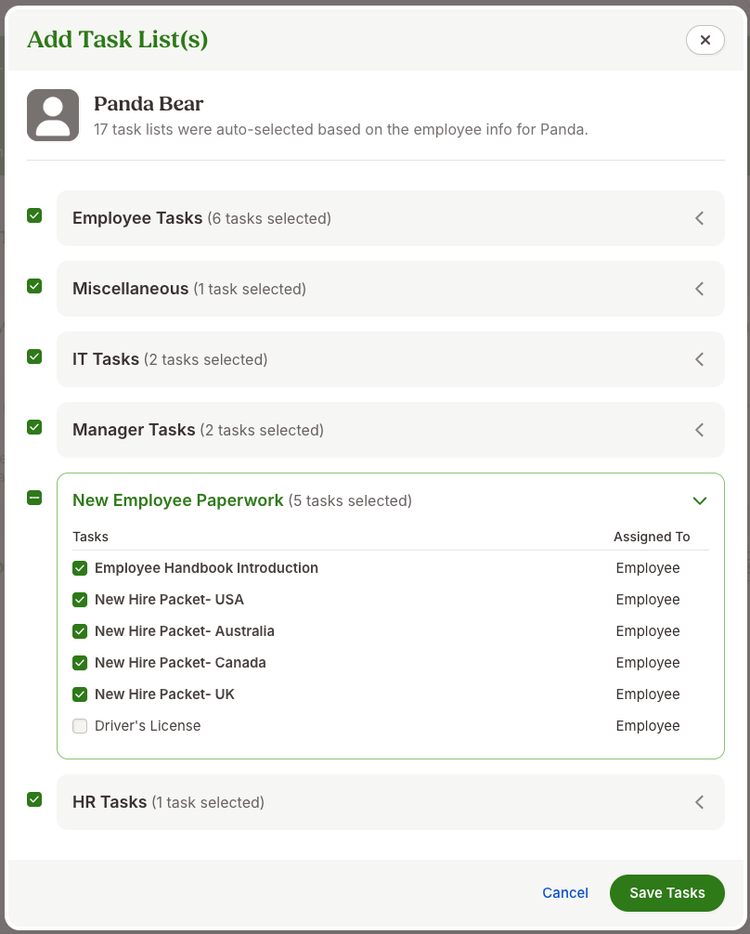Close the Add Task List(s) dialog
Image resolution: width=750 pixels, height=934 pixels.
pos(705,40)
